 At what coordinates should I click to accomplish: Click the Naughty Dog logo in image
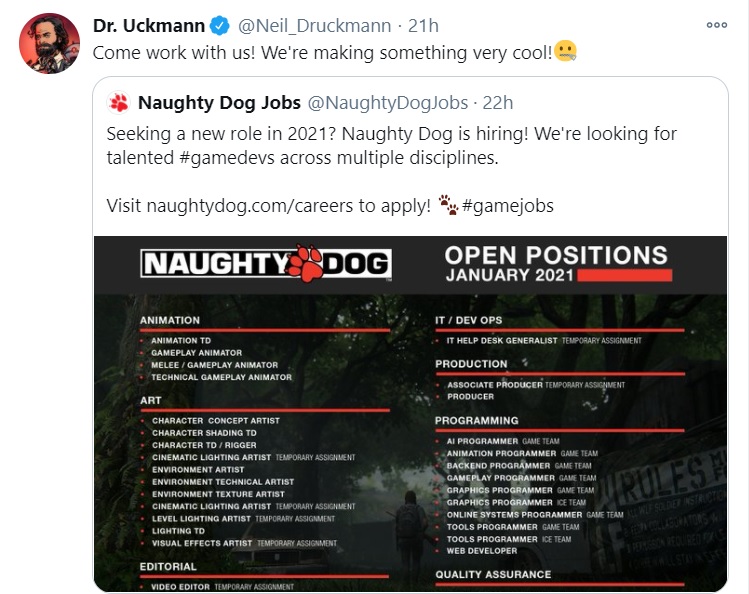pyautogui.click(x=265, y=264)
